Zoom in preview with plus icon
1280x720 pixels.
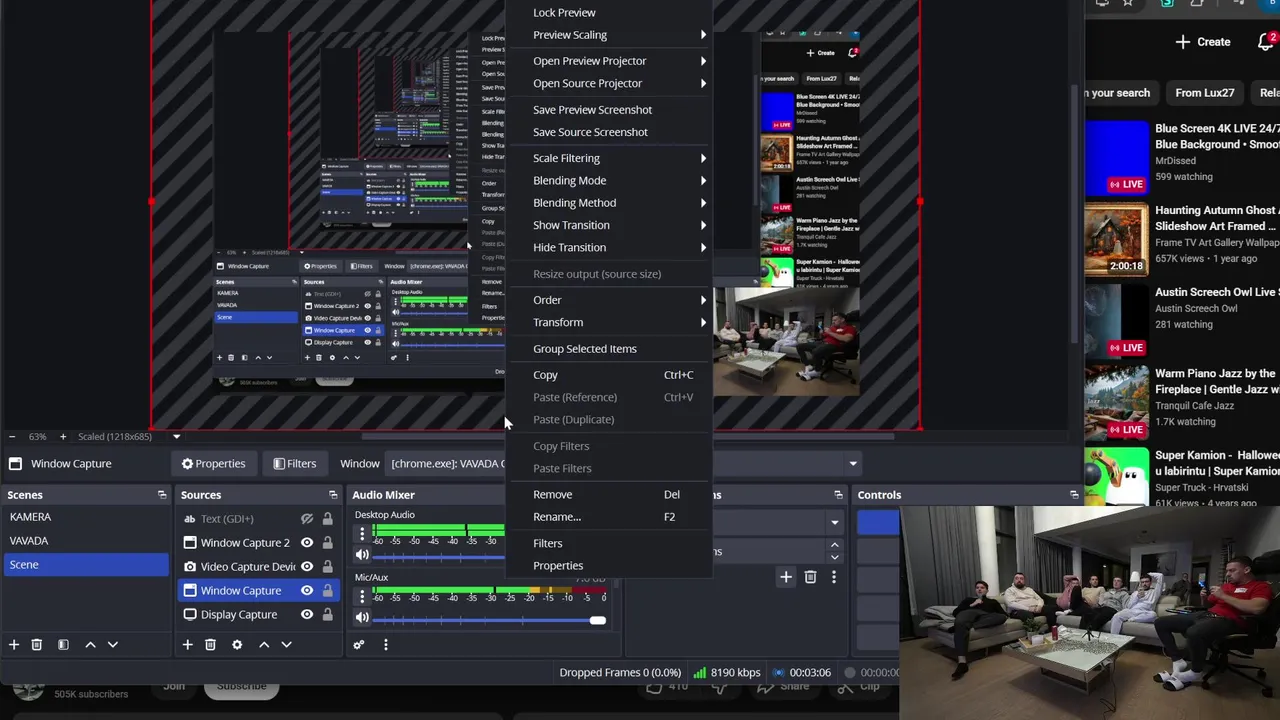click(x=62, y=437)
